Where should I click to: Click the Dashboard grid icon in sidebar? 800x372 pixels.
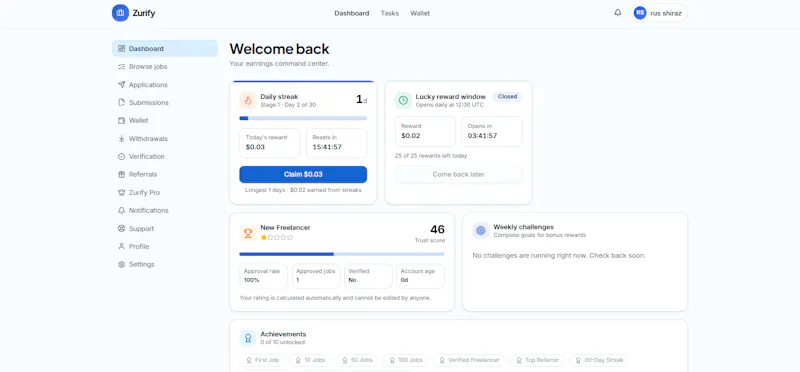coord(121,49)
